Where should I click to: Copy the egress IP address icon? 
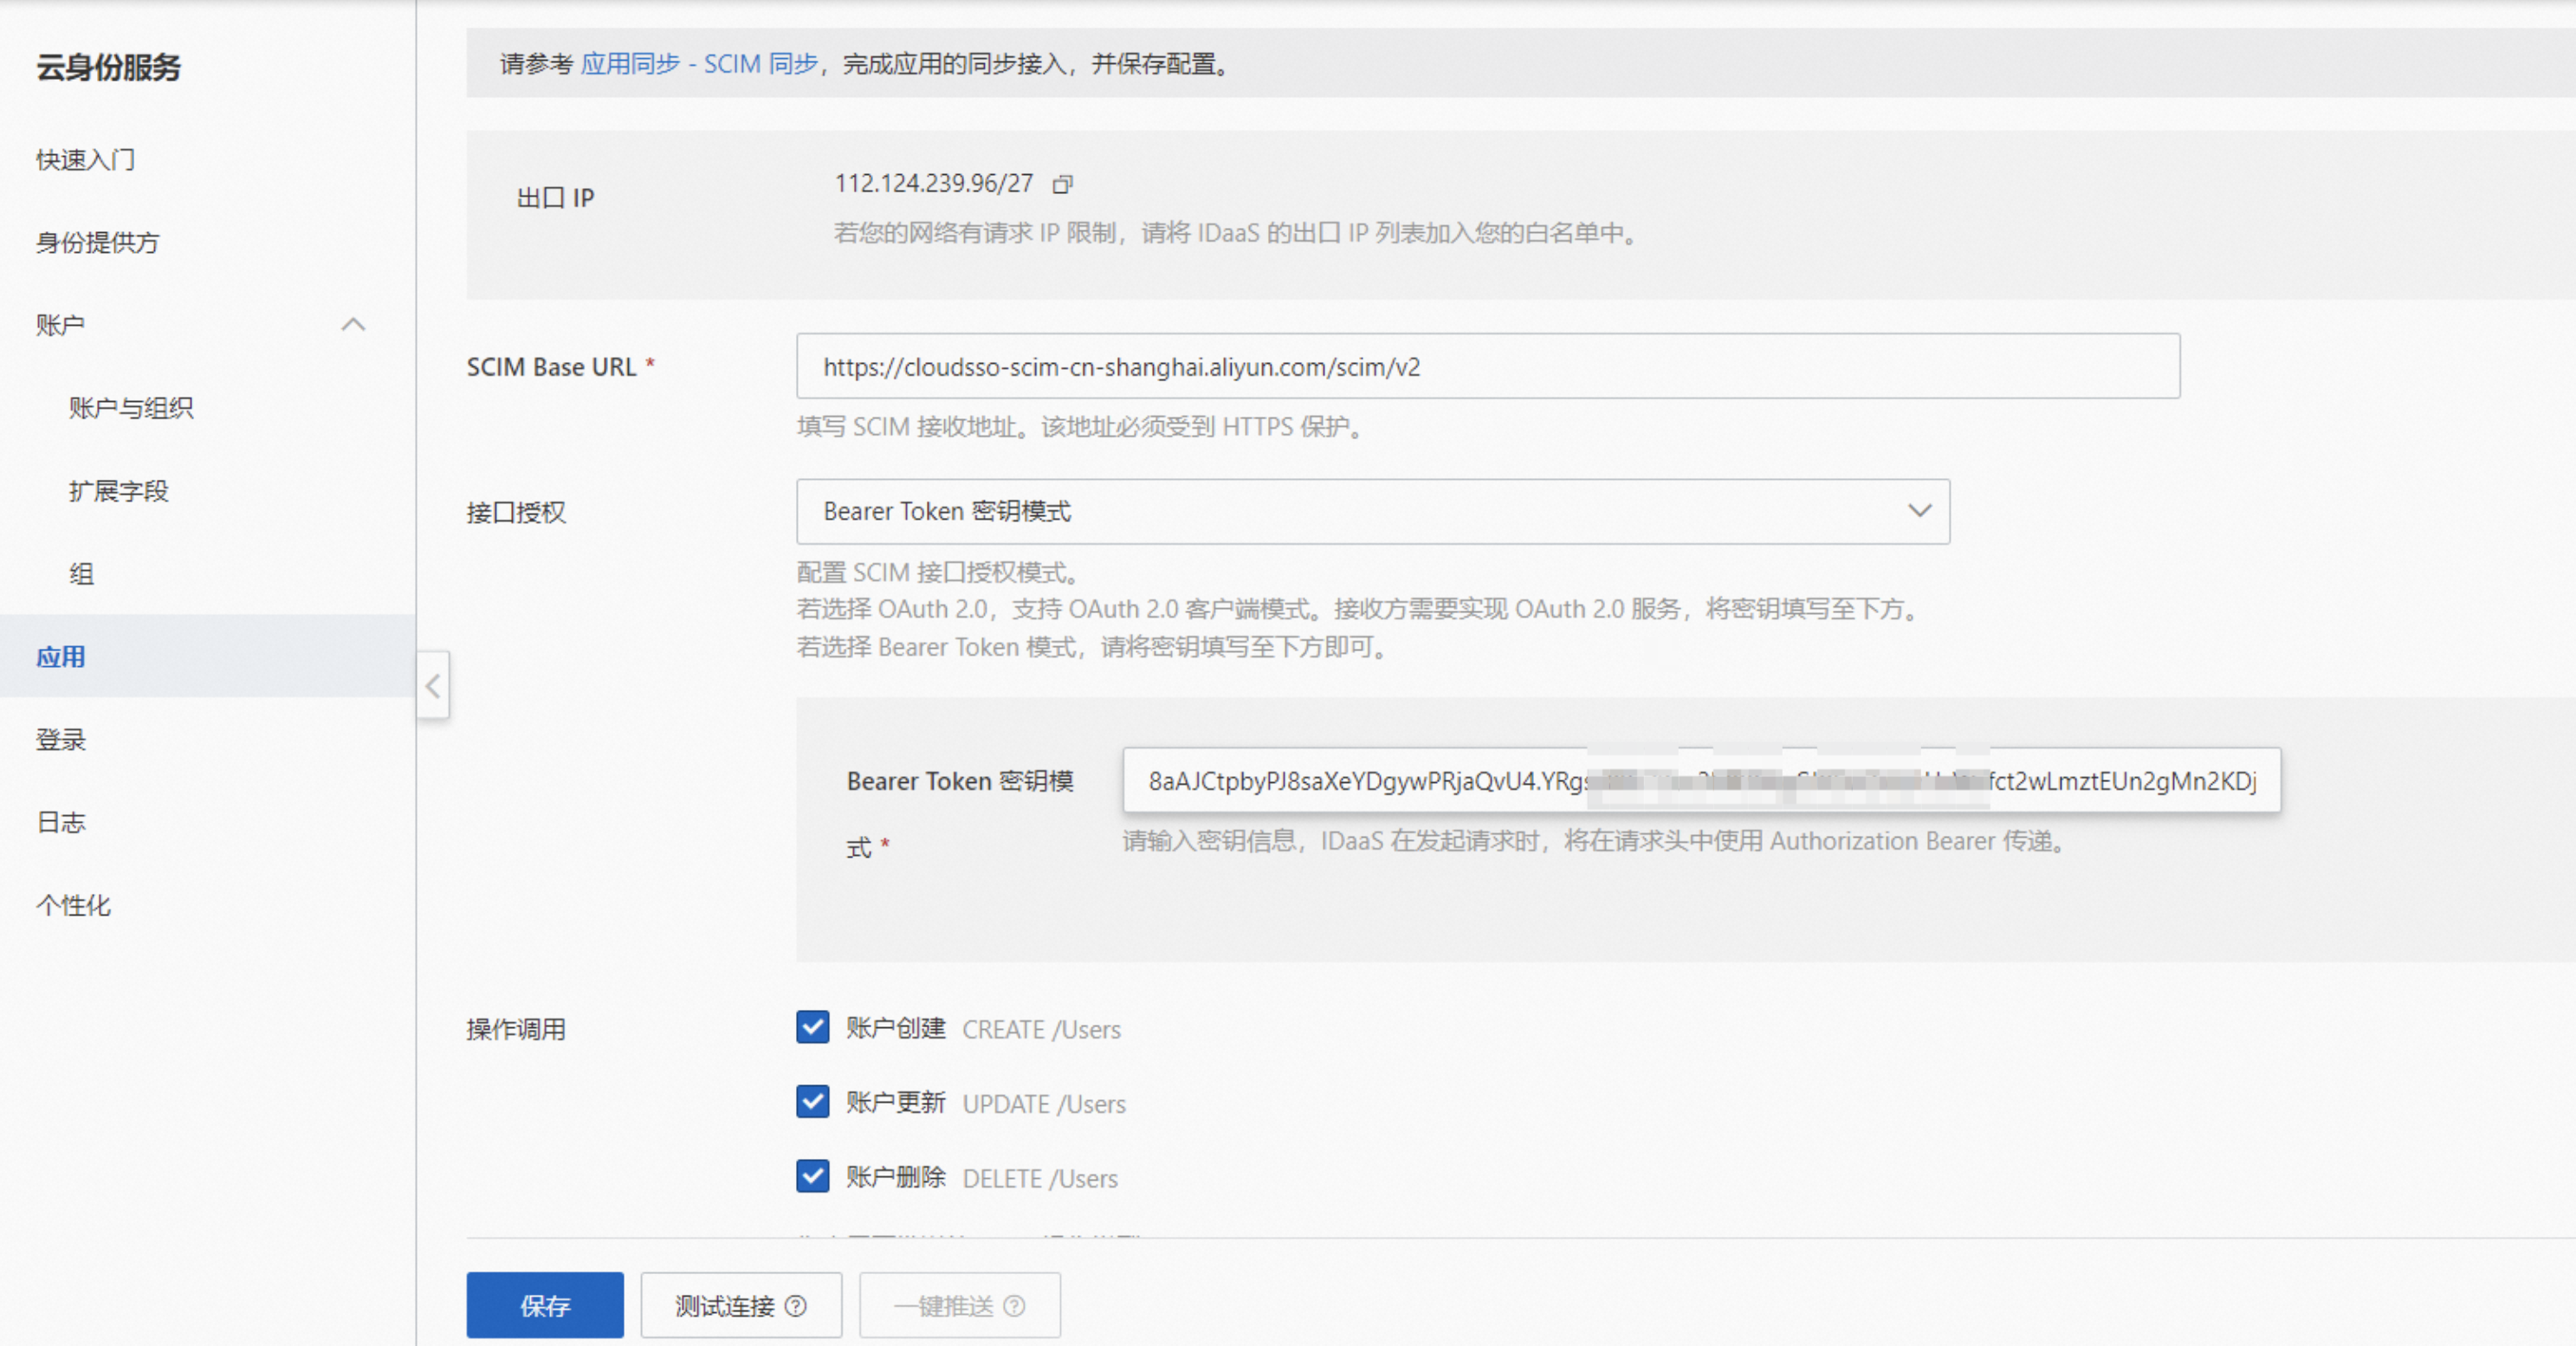pyautogui.click(x=1062, y=184)
